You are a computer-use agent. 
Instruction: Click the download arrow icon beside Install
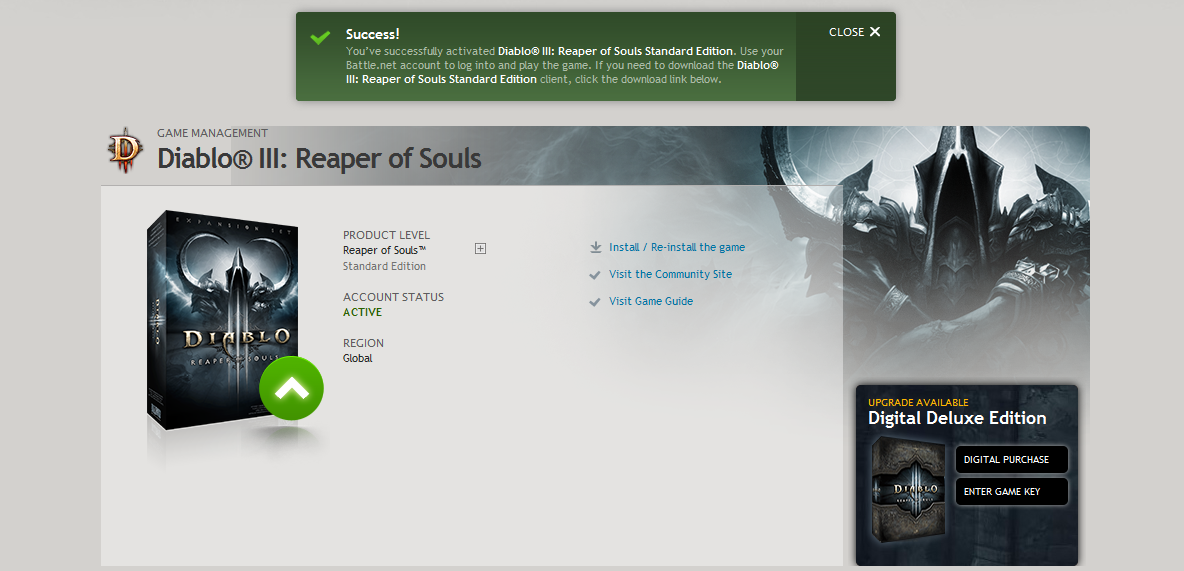[596, 247]
